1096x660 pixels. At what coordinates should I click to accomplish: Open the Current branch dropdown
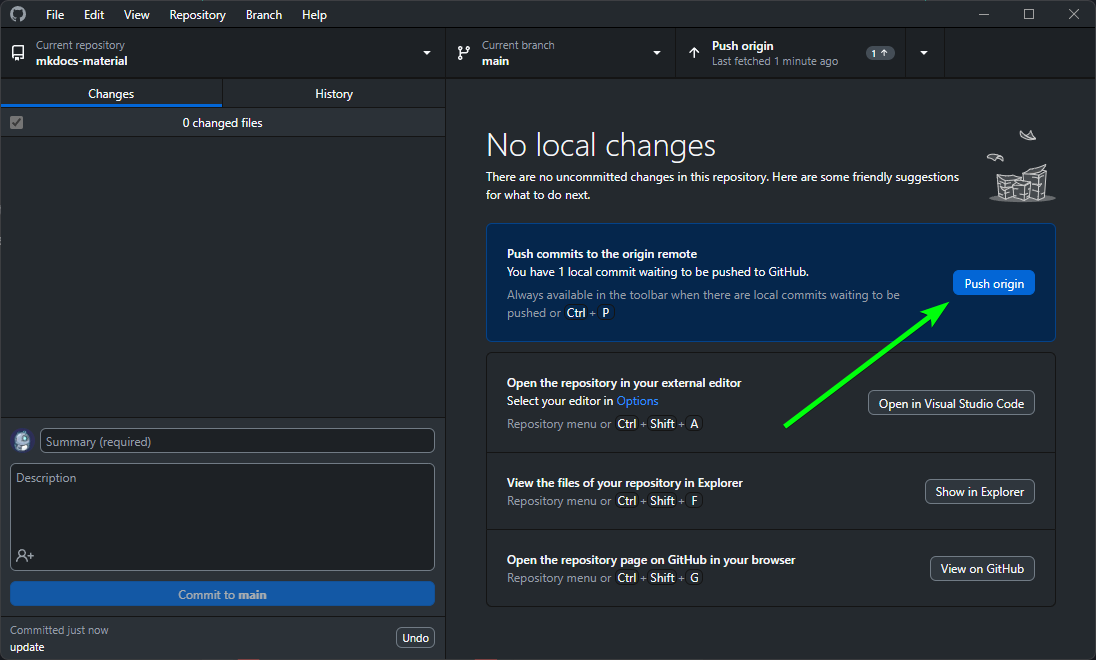tap(657, 53)
